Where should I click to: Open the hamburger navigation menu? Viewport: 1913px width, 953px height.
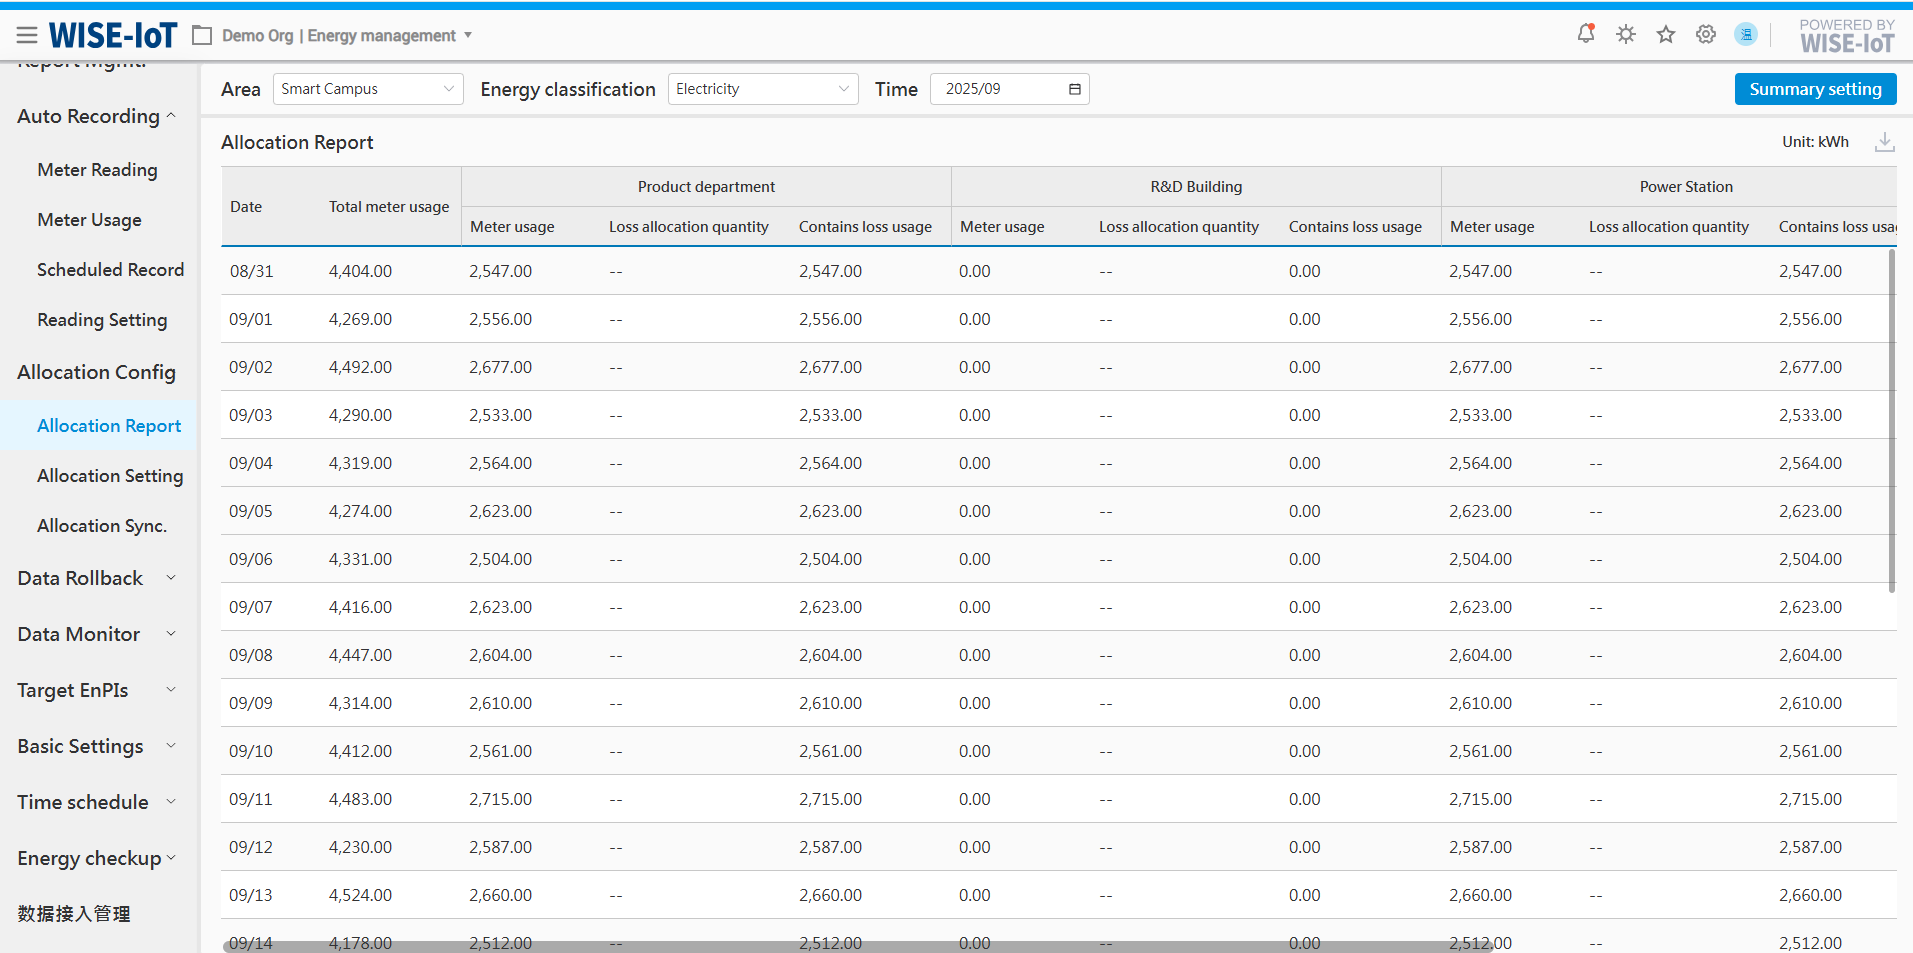click(27, 36)
